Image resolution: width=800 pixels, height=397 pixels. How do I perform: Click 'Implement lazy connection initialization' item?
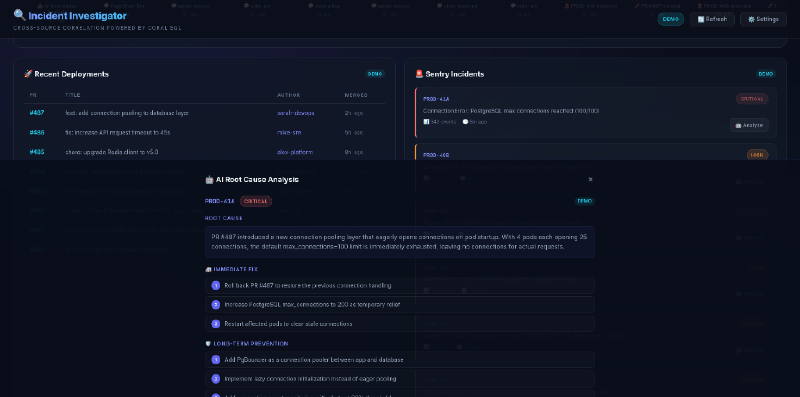400,379
